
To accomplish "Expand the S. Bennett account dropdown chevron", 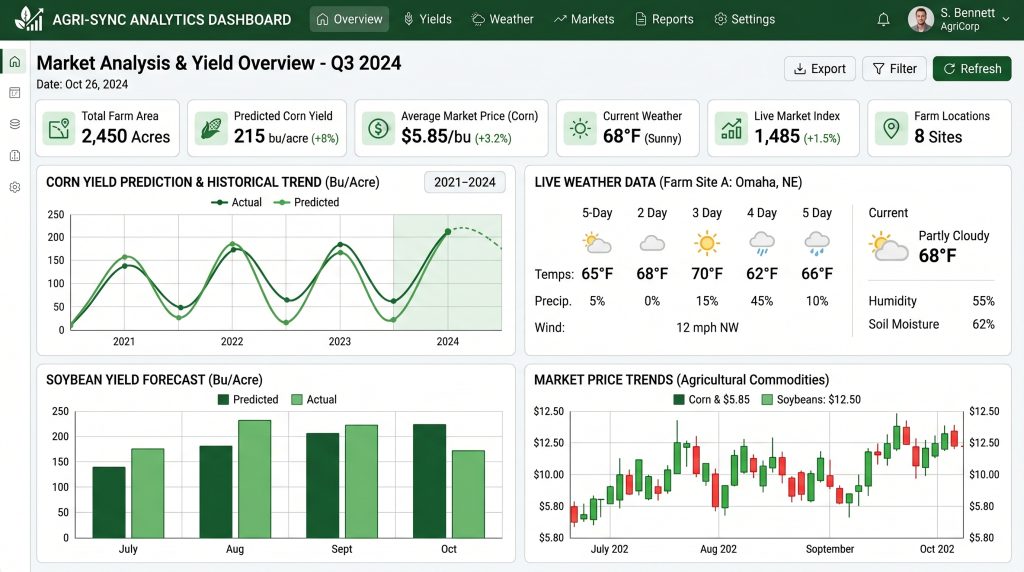I will pyautogui.click(x=1006, y=20).
